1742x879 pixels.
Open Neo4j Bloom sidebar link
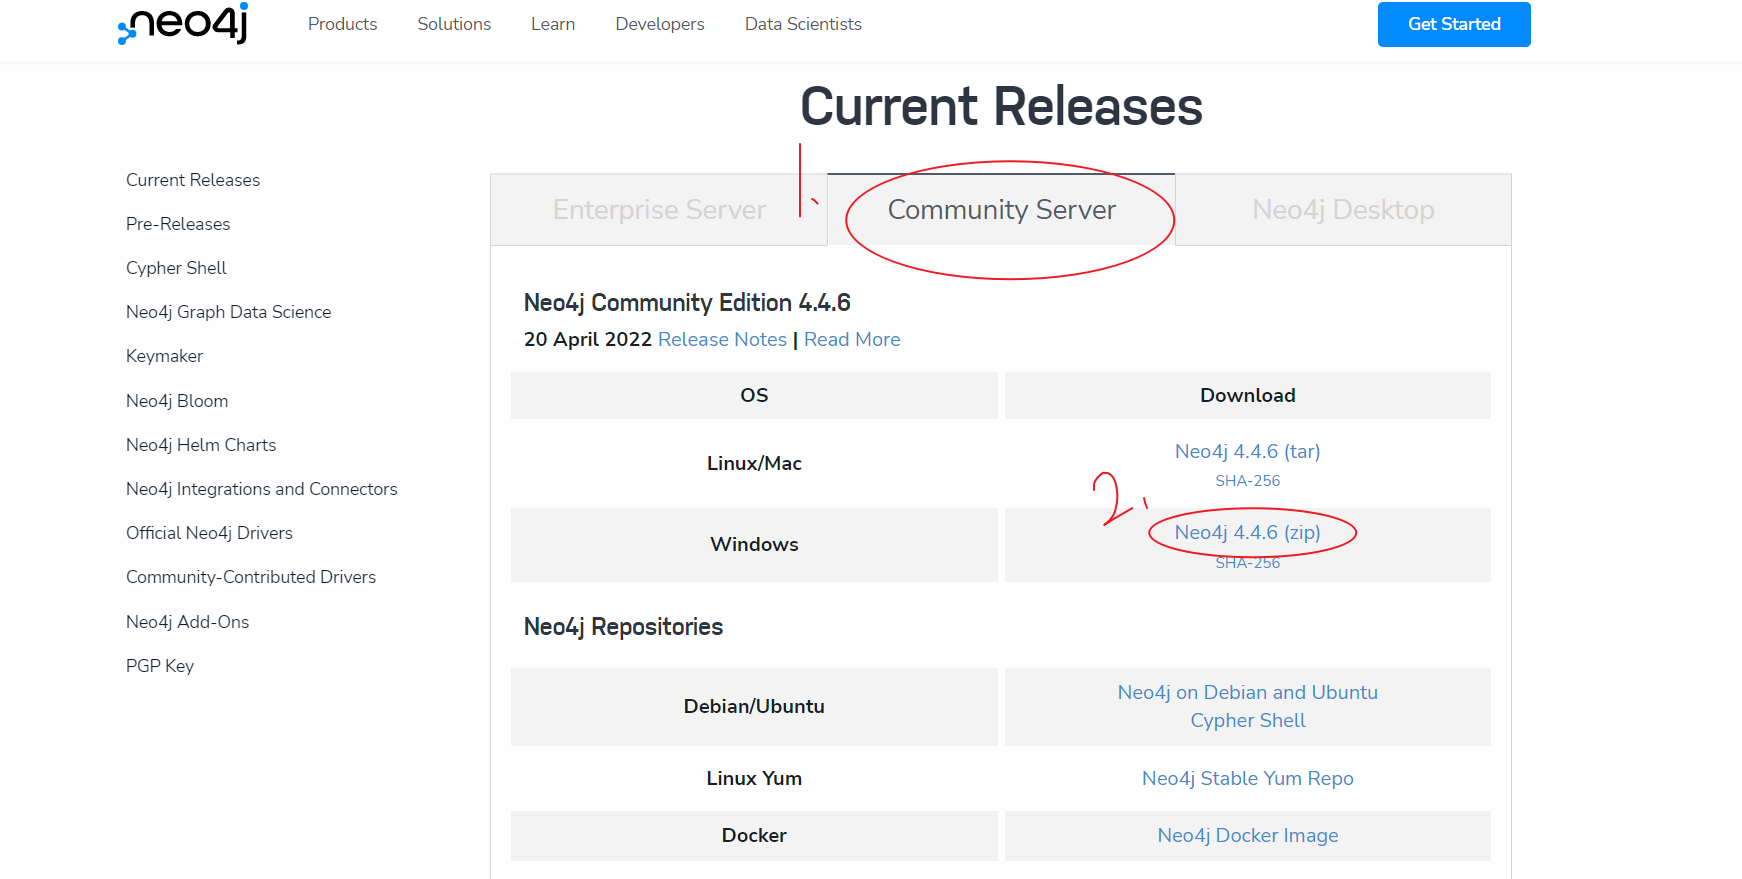[x=177, y=401]
